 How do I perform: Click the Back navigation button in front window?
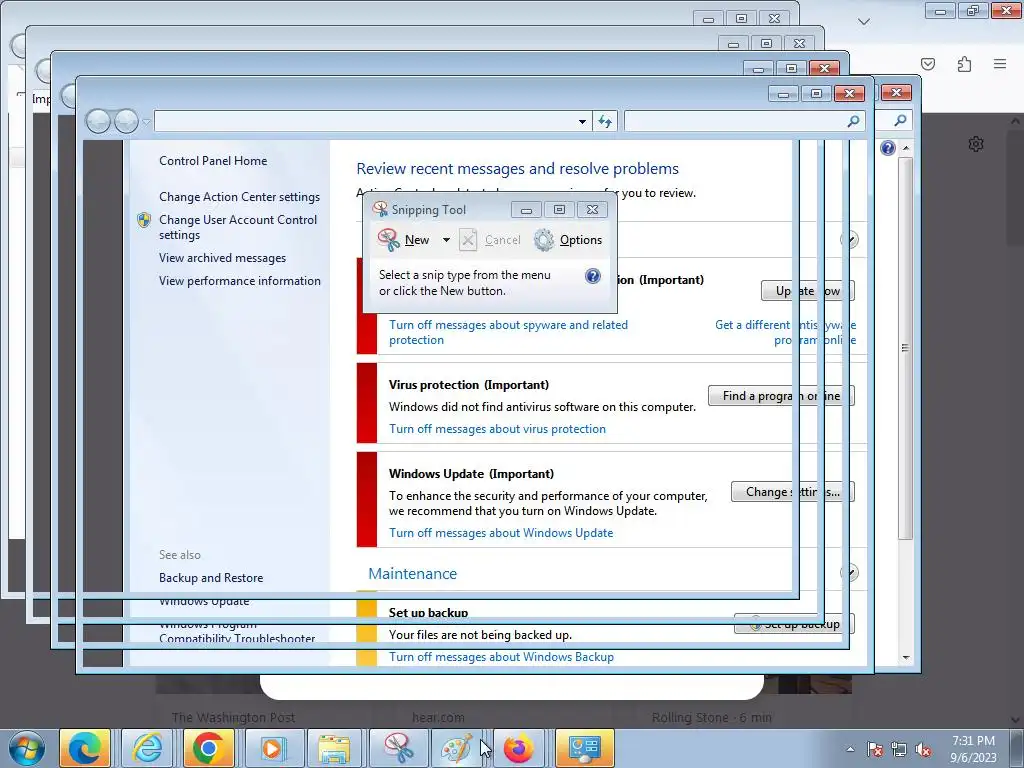(x=98, y=121)
